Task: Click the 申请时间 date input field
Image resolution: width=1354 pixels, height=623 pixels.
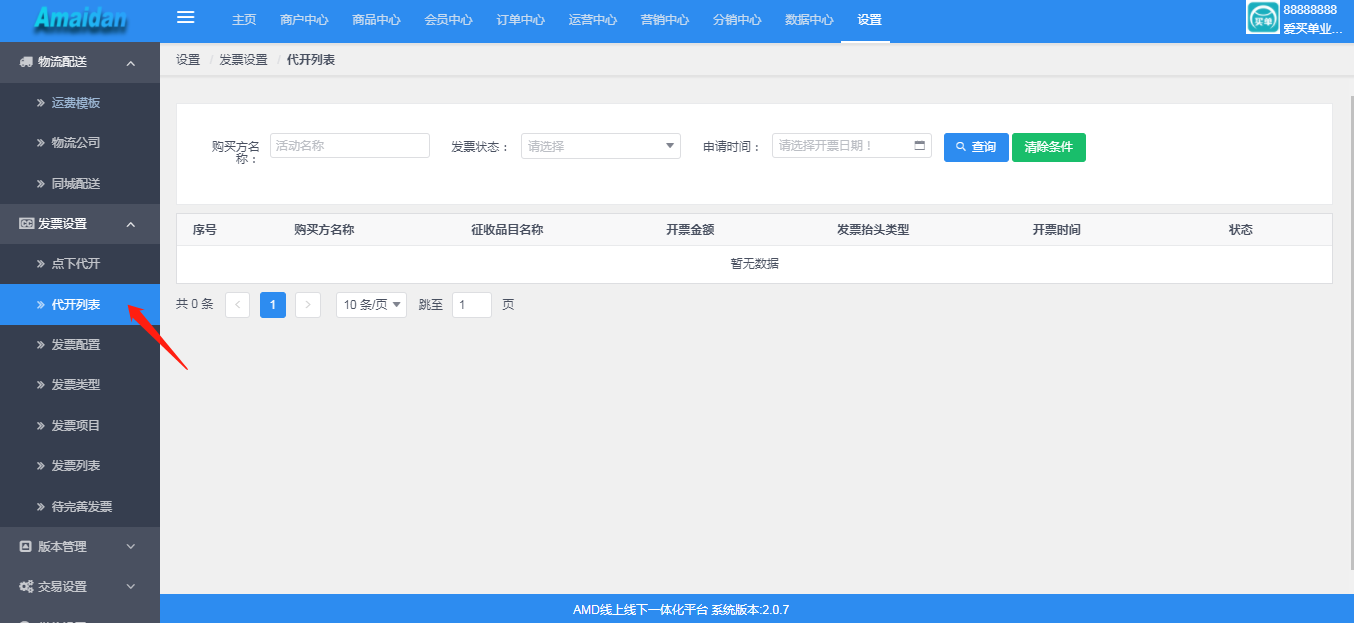Action: click(852, 146)
